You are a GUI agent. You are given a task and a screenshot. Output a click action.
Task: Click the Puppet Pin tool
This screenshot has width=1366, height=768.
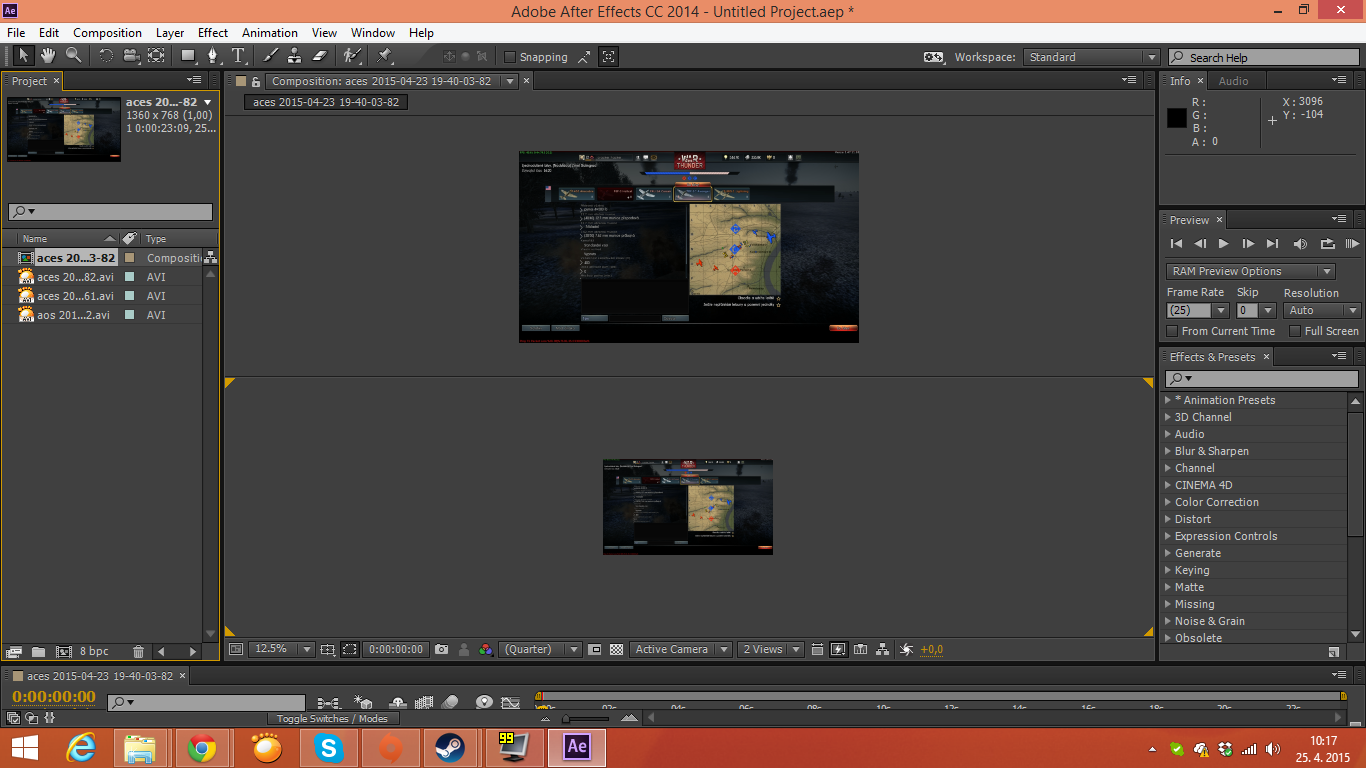click(384, 56)
